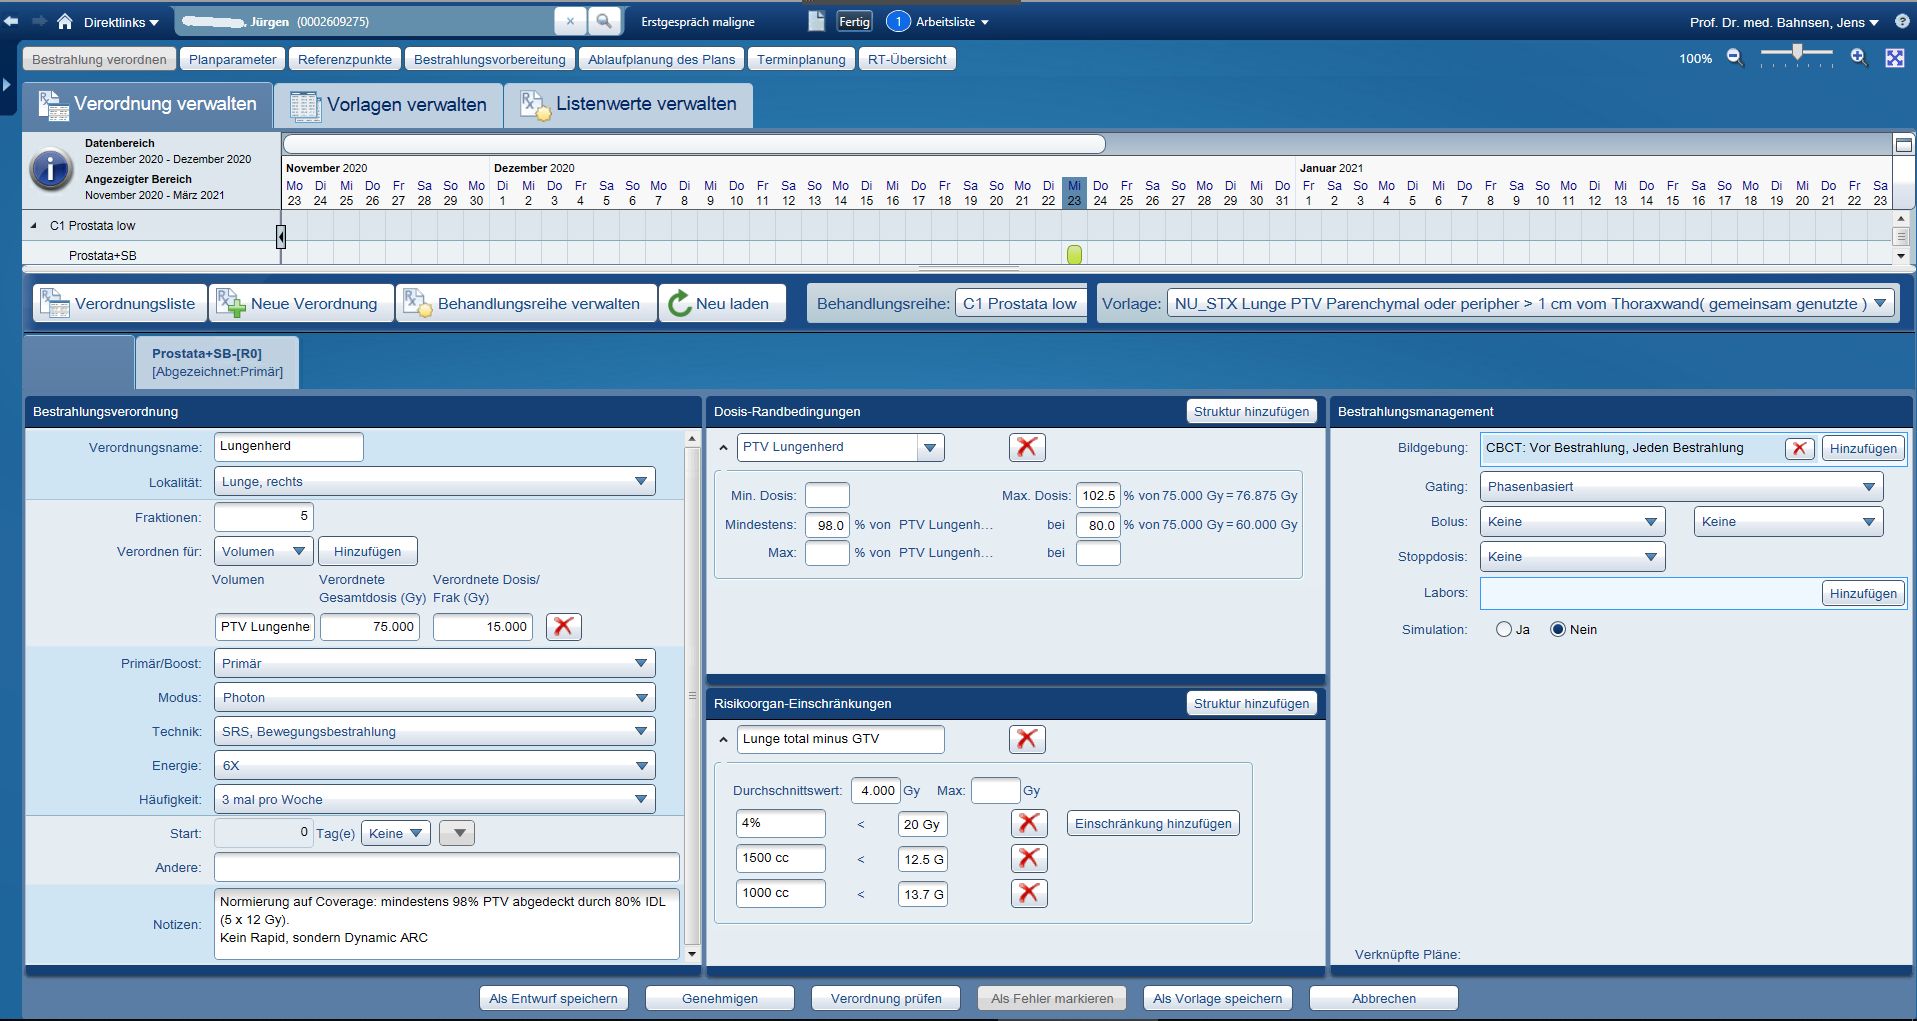
Task: Expand the Vorlage template dropdown
Action: pyautogui.click(x=1880, y=304)
